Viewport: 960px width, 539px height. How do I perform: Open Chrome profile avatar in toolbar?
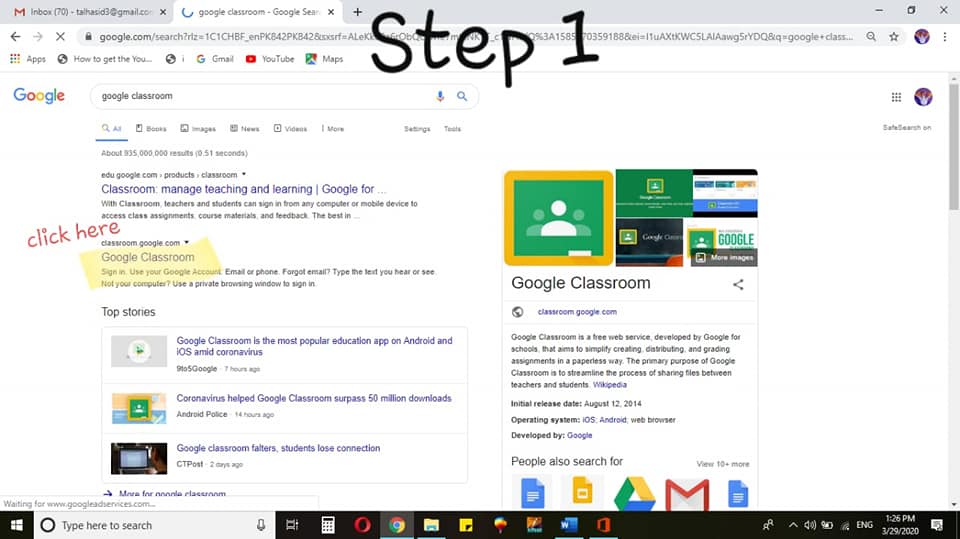pos(921,37)
